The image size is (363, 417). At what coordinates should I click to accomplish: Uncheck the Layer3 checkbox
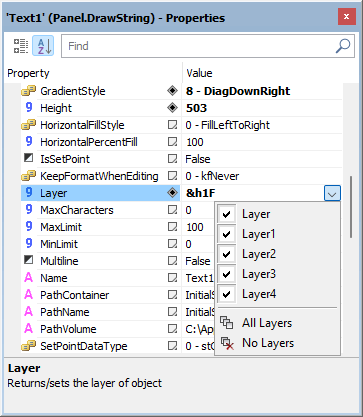tap(227, 274)
